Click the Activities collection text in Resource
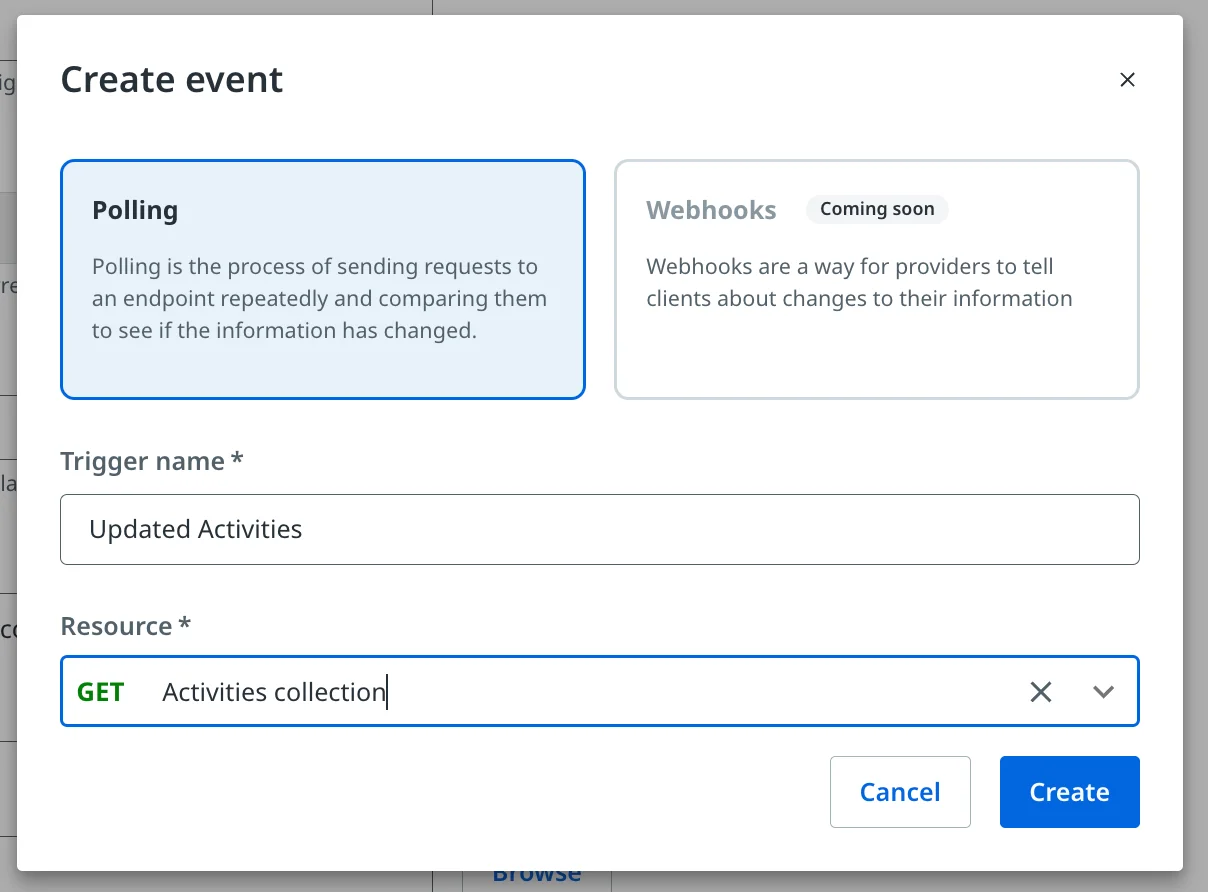 [273, 692]
